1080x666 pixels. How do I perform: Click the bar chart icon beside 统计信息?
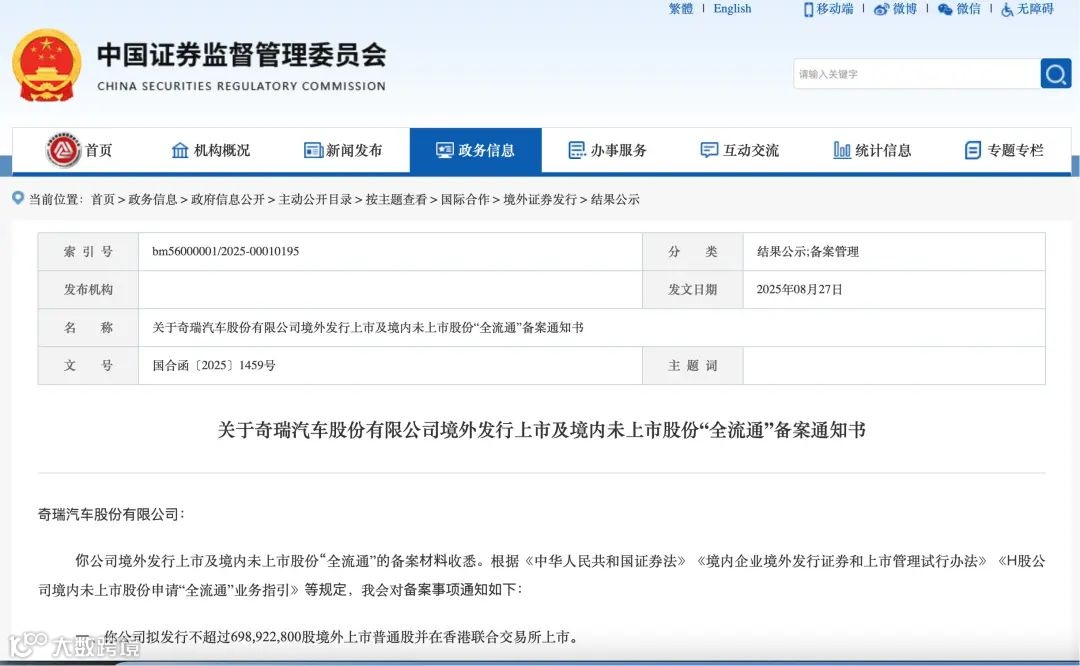[x=842, y=150]
